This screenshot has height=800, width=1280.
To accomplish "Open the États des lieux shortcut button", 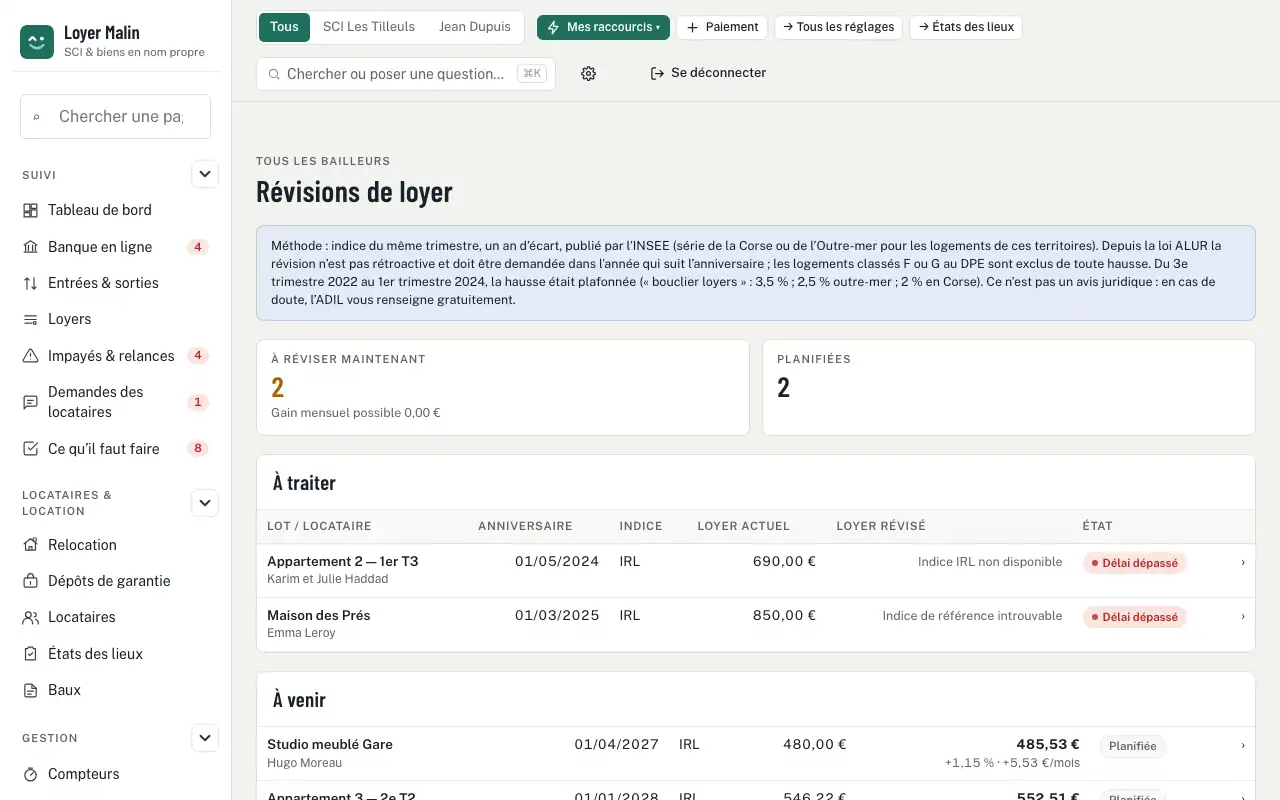I will tap(966, 27).
